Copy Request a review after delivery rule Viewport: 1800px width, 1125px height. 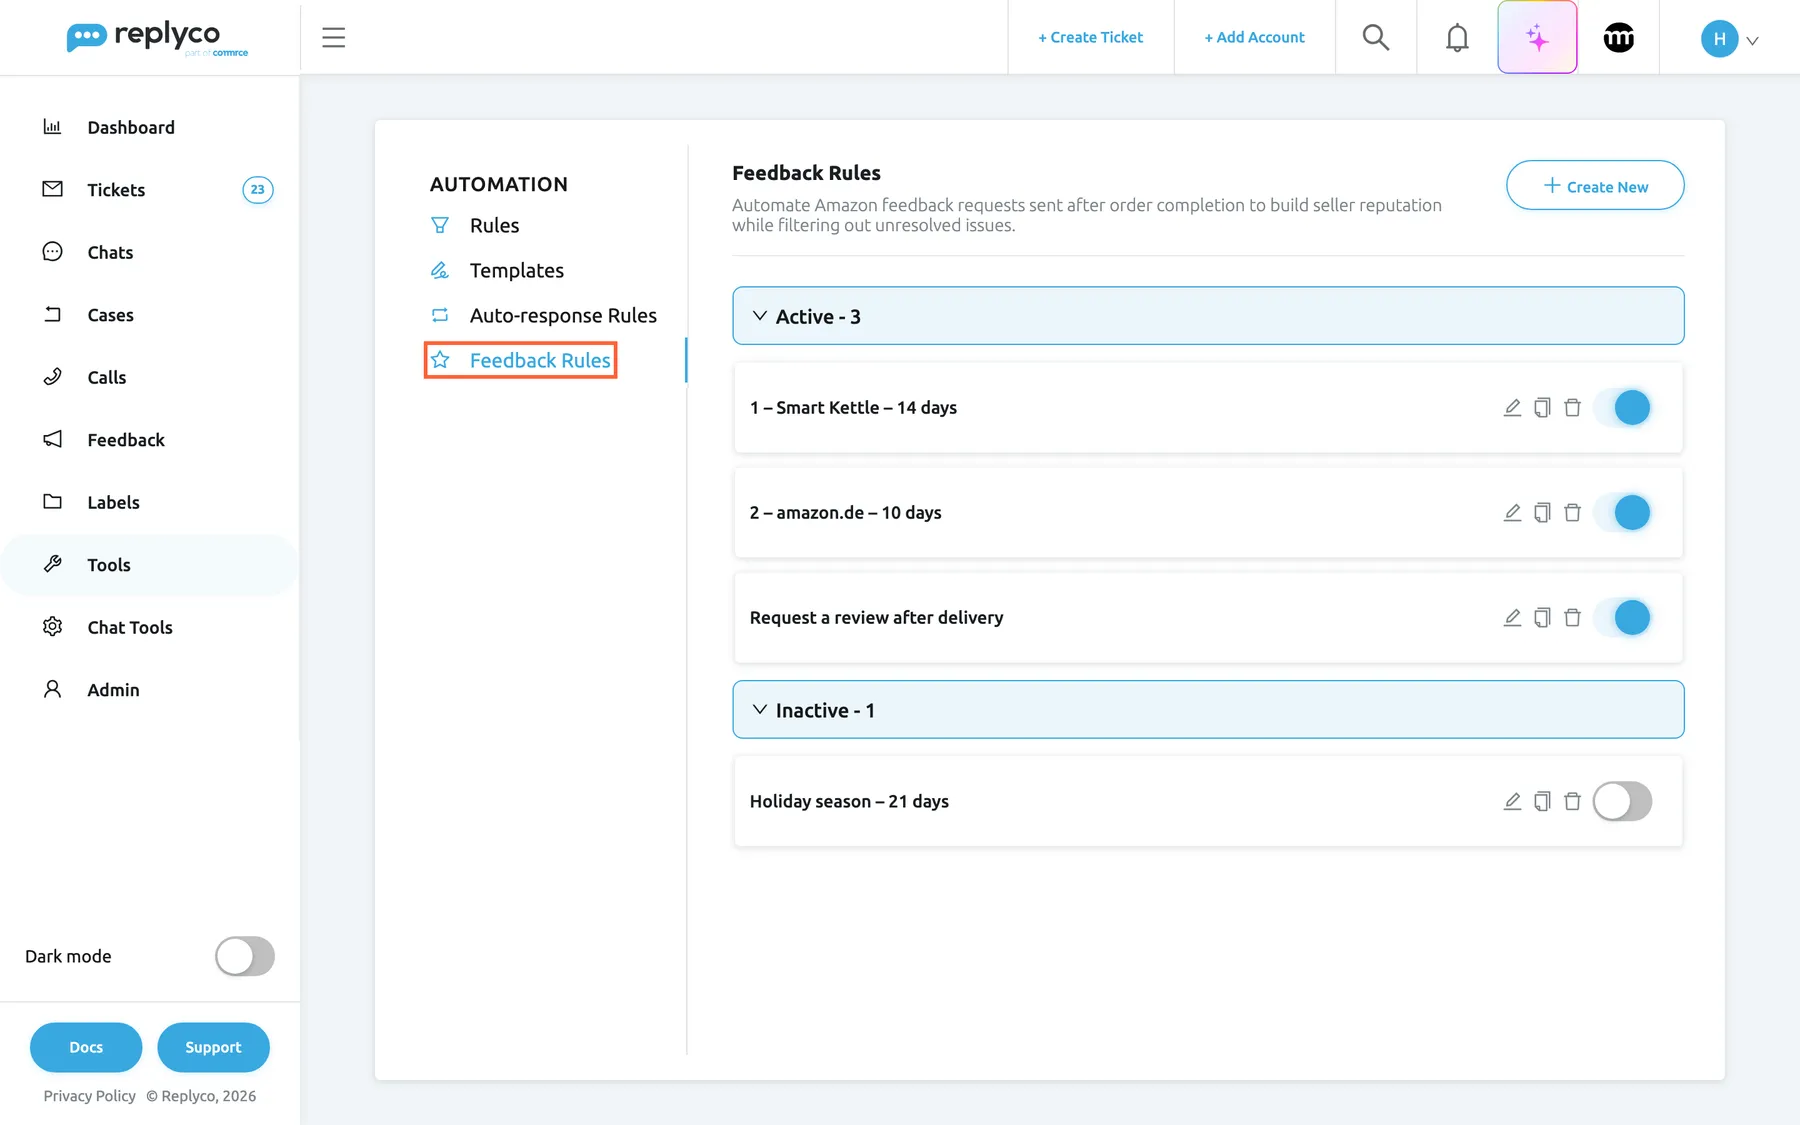tap(1542, 618)
